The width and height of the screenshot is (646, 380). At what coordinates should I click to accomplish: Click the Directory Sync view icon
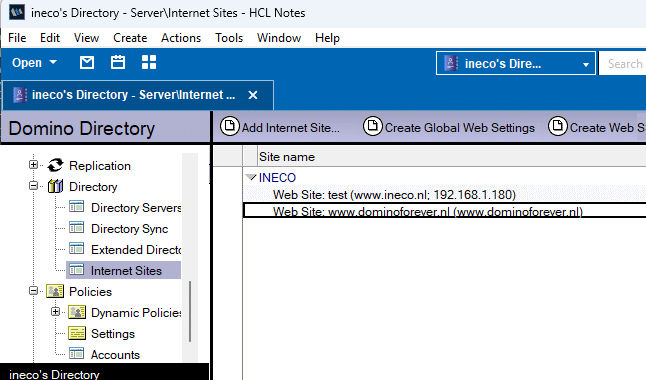77,228
